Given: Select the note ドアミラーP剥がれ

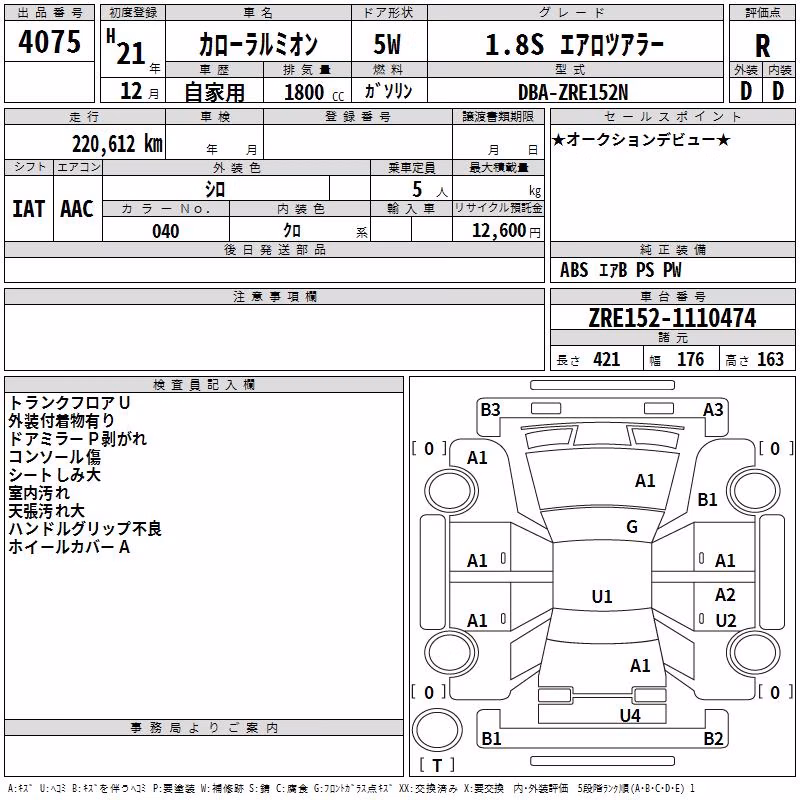Looking at the screenshot, I should 78,439.
